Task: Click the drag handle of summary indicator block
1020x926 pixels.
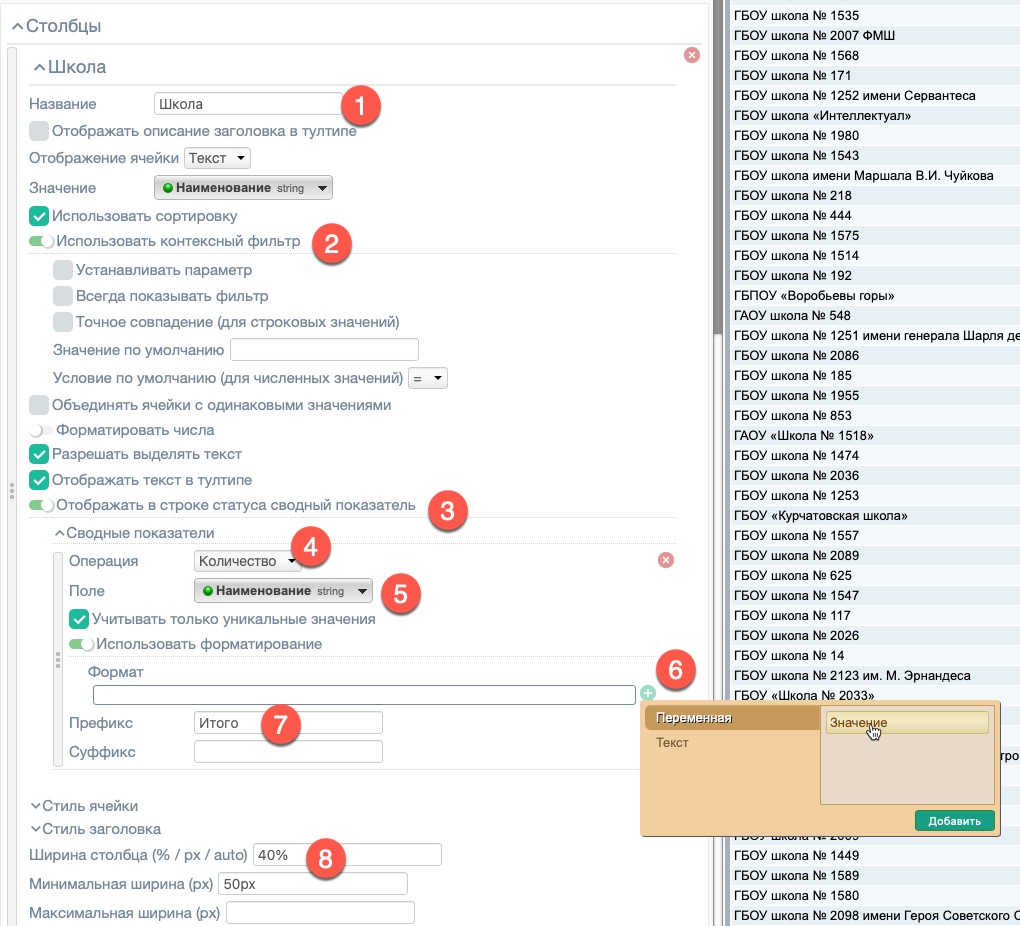Action: (x=58, y=661)
